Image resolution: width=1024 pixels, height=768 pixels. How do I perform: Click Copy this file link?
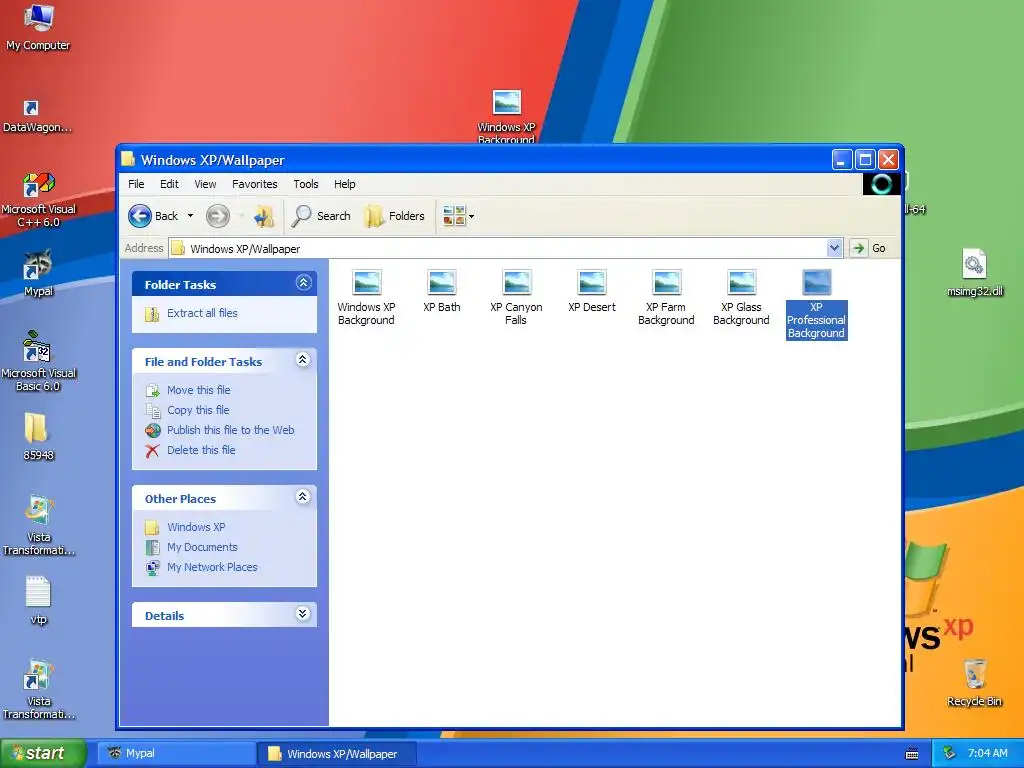click(x=198, y=410)
